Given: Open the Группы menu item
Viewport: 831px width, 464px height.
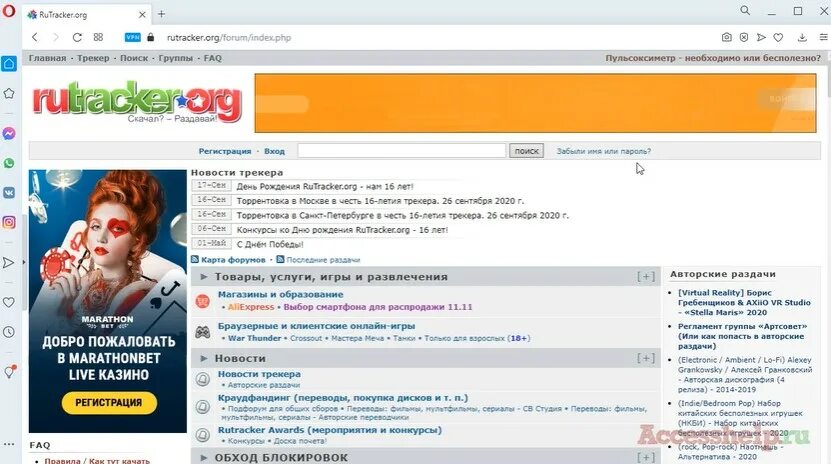Looking at the screenshot, I should (x=175, y=58).
